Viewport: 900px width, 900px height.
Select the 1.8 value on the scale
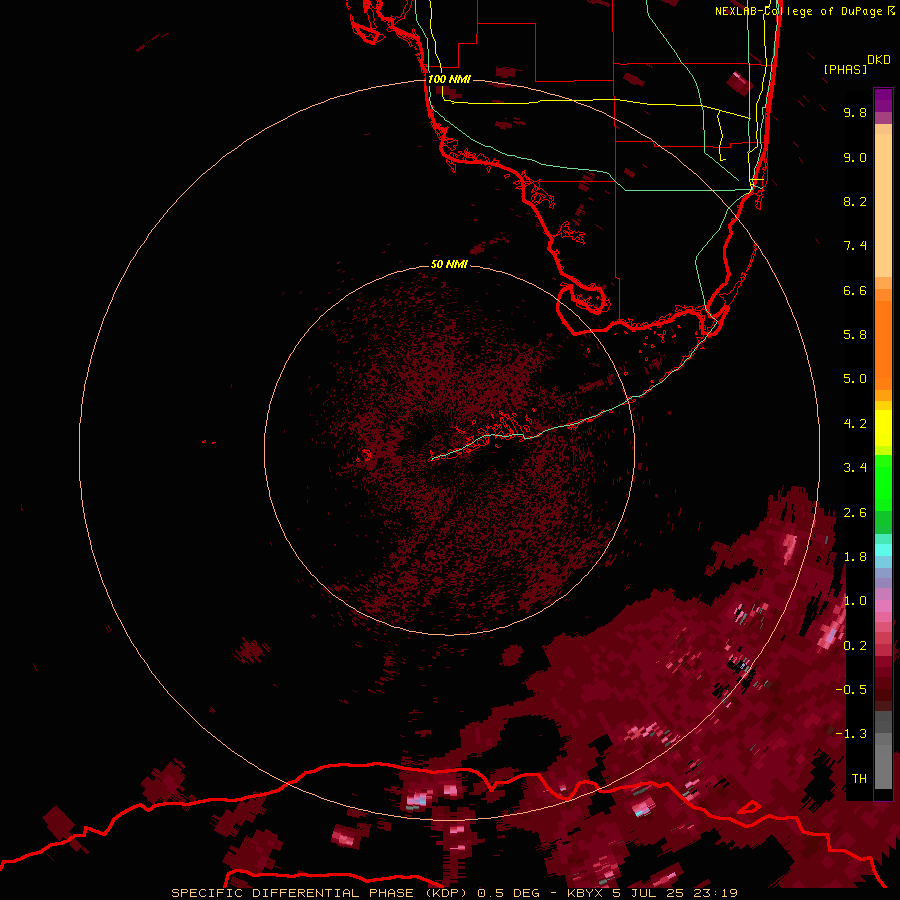click(855, 557)
